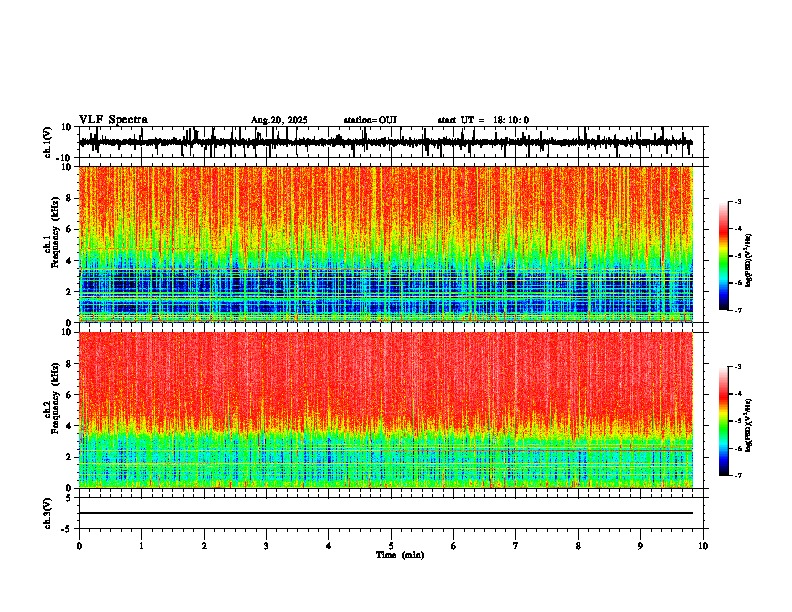792x612 pixels.
Task: Click the "2" kHz tick on ch.2 spectrogram axis
Action: click(70, 457)
